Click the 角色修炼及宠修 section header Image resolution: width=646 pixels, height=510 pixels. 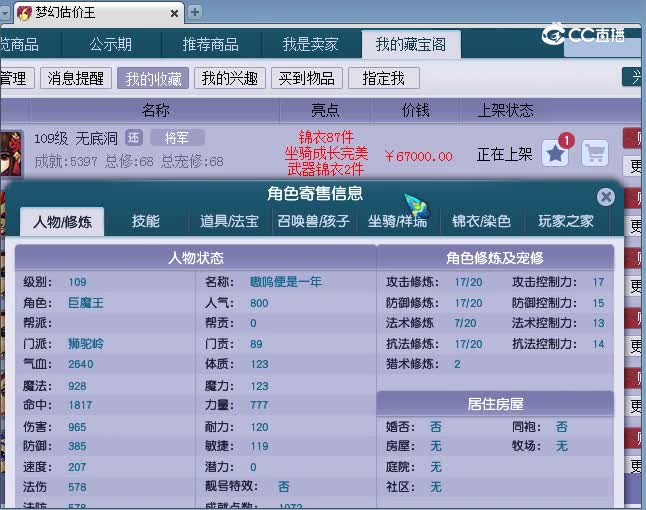(x=495, y=258)
